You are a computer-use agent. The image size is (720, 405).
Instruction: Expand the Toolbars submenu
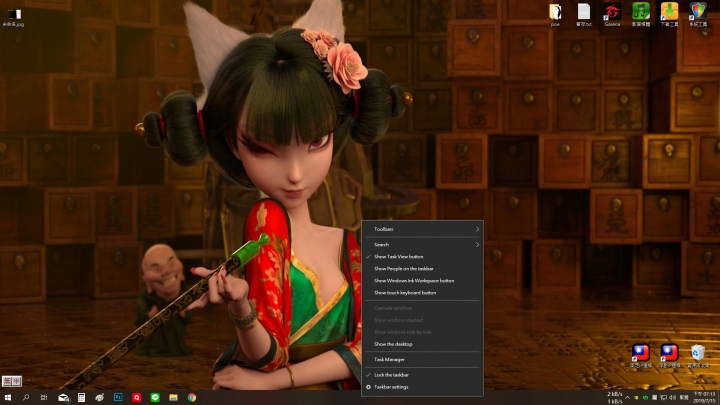(x=422, y=229)
